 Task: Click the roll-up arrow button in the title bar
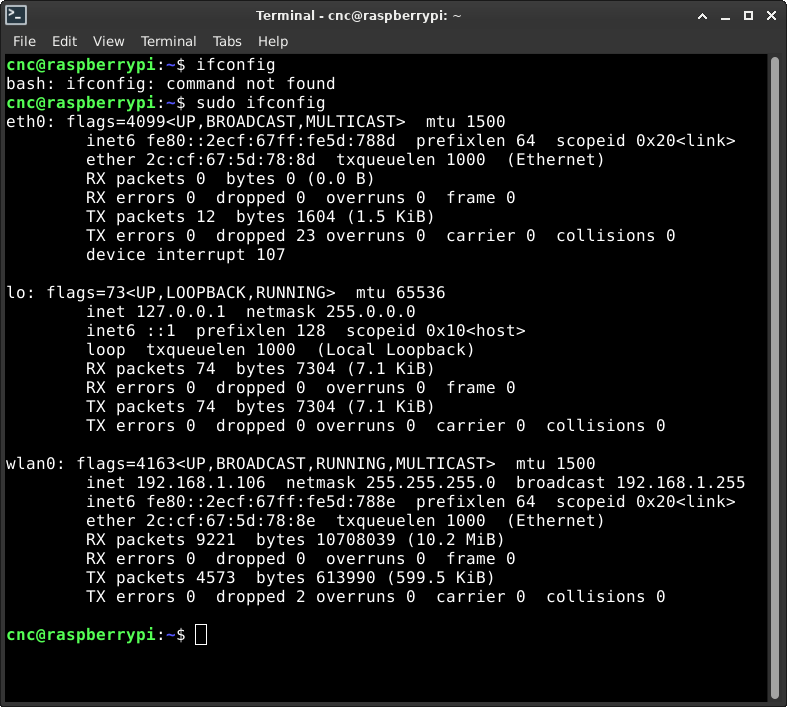(703, 16)
